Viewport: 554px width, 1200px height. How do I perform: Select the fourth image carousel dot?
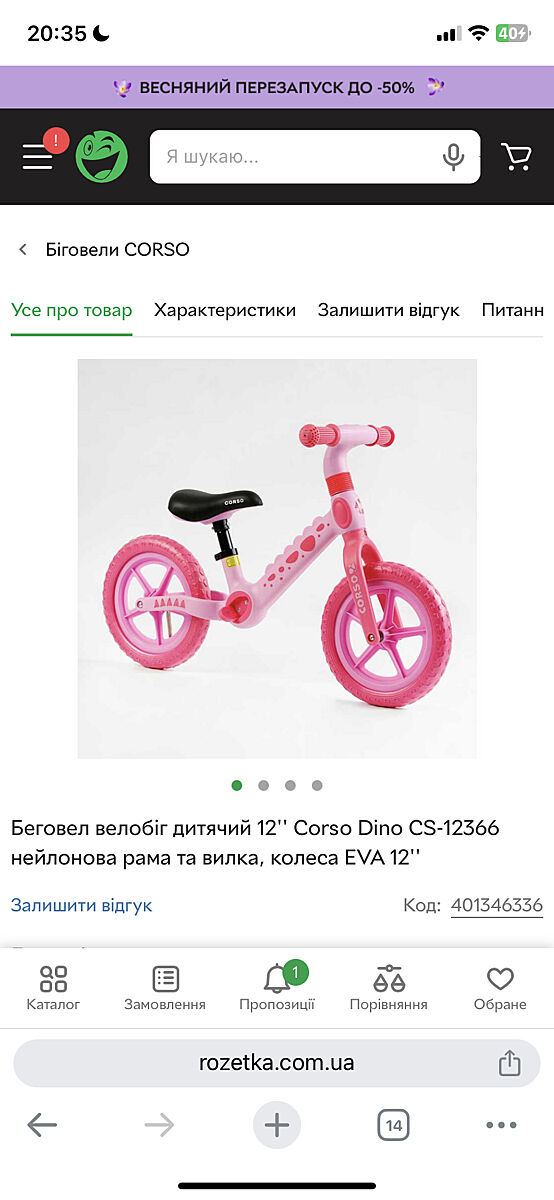point(317,786)
